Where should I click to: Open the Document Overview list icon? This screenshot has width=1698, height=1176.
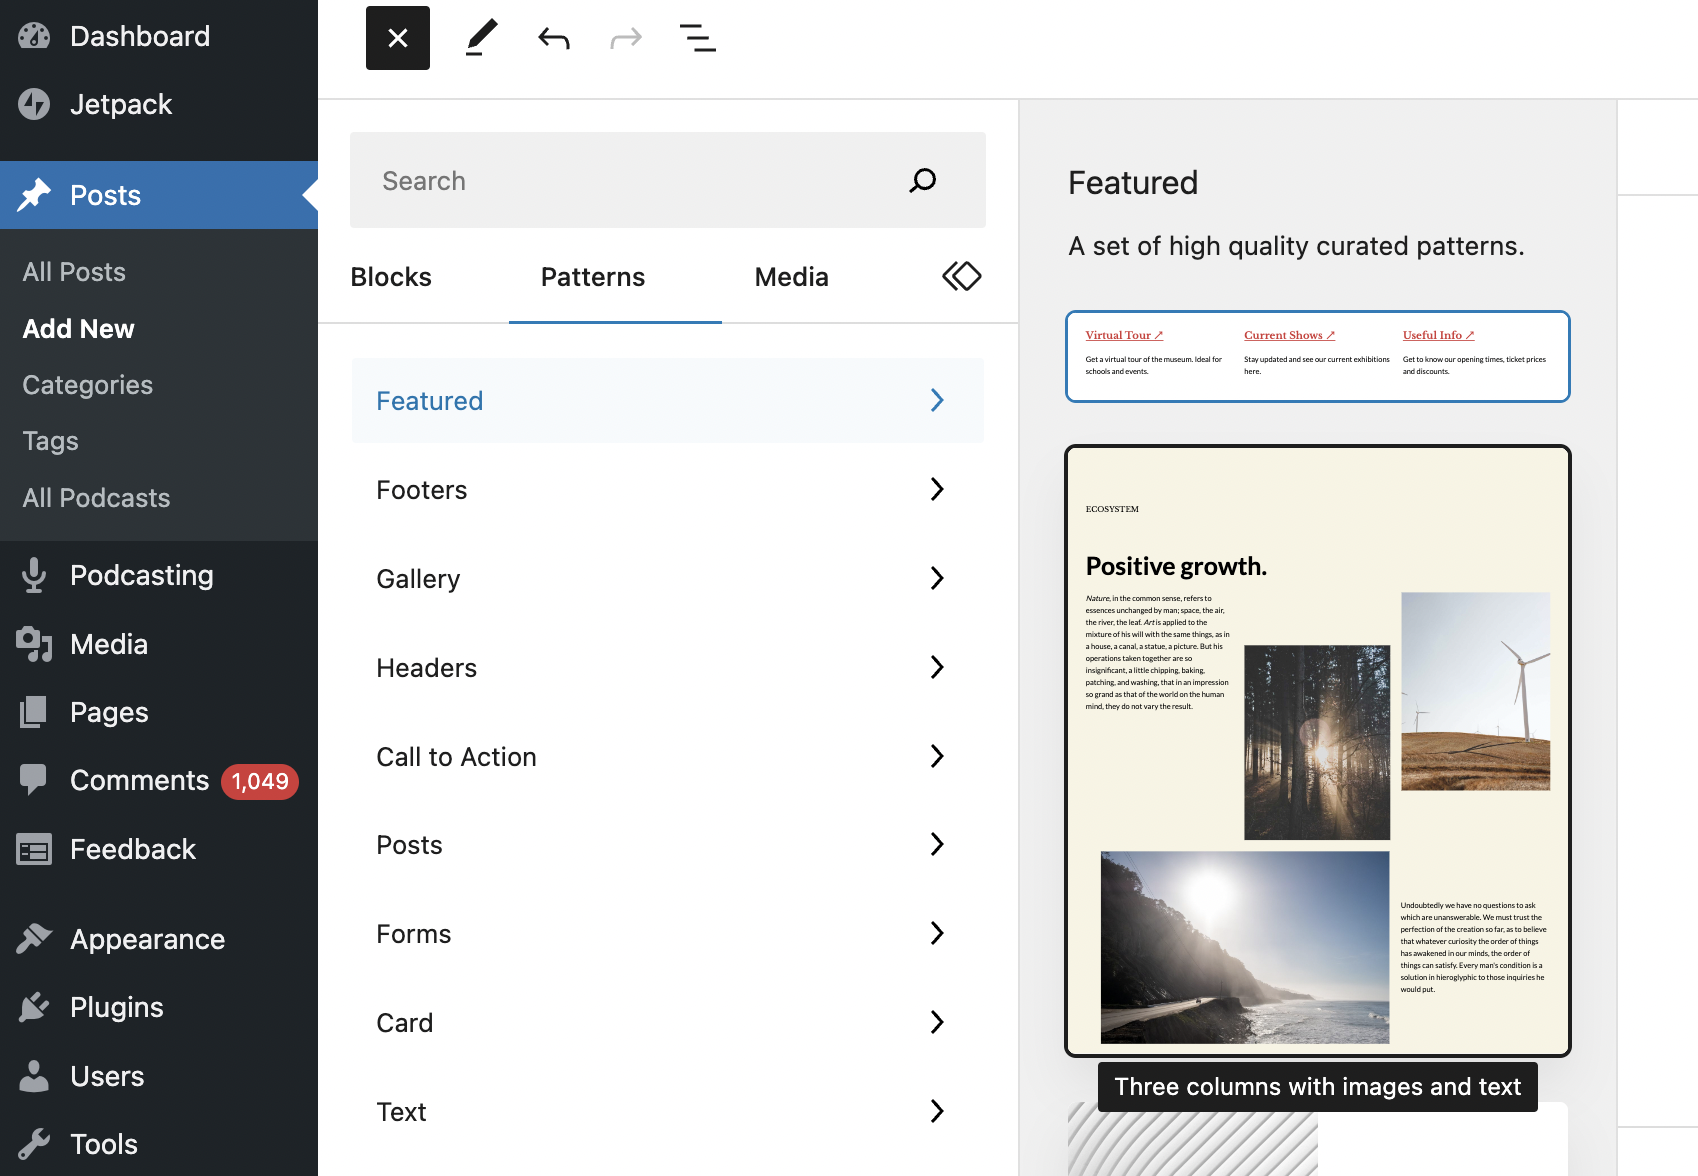click(x=697, y=38)
